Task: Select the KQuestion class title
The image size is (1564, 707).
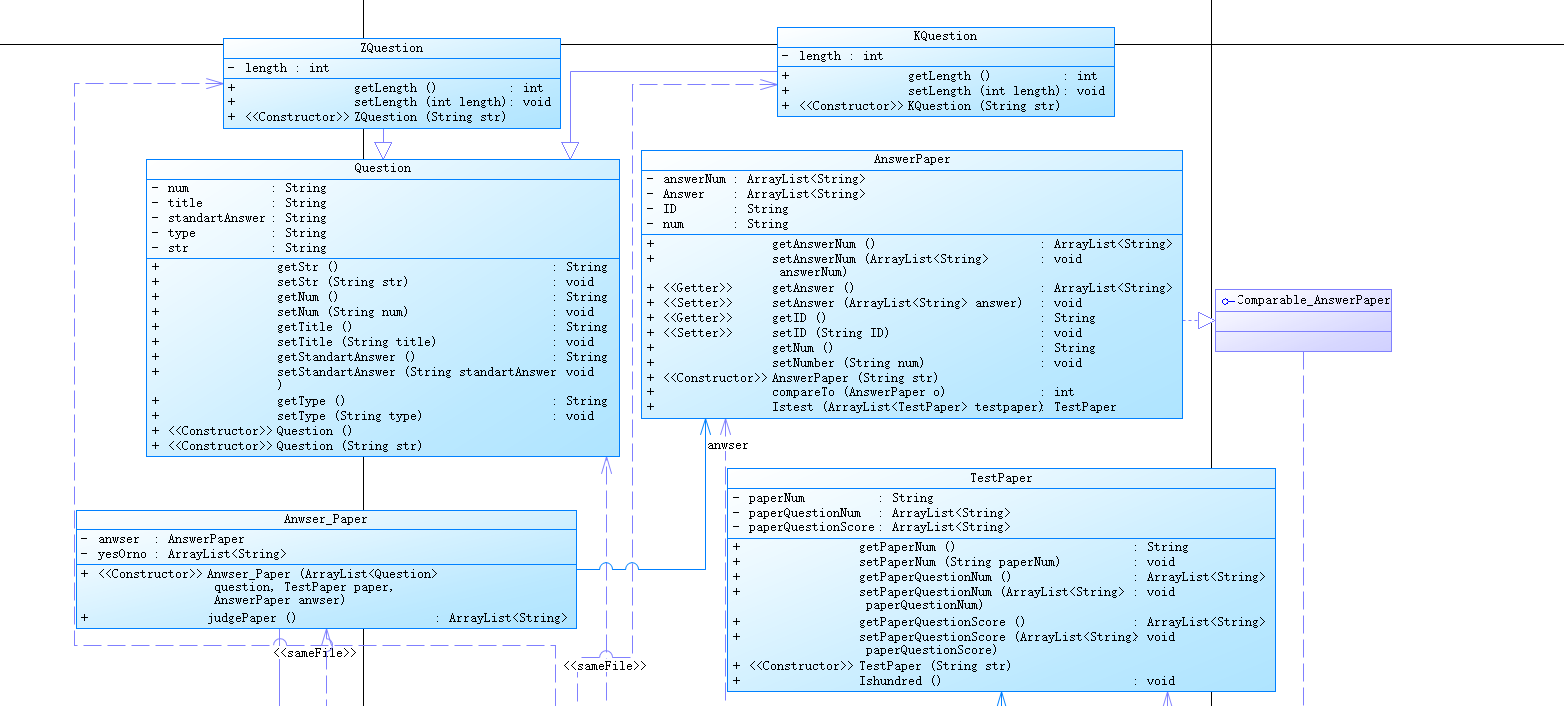Action: point(945,36)
